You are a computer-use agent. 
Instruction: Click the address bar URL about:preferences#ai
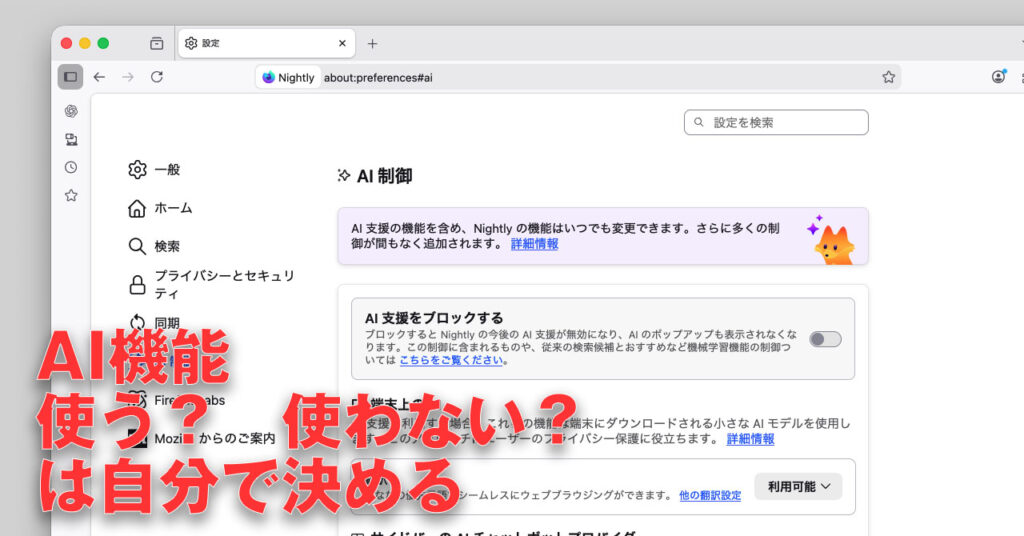[378, 78]
